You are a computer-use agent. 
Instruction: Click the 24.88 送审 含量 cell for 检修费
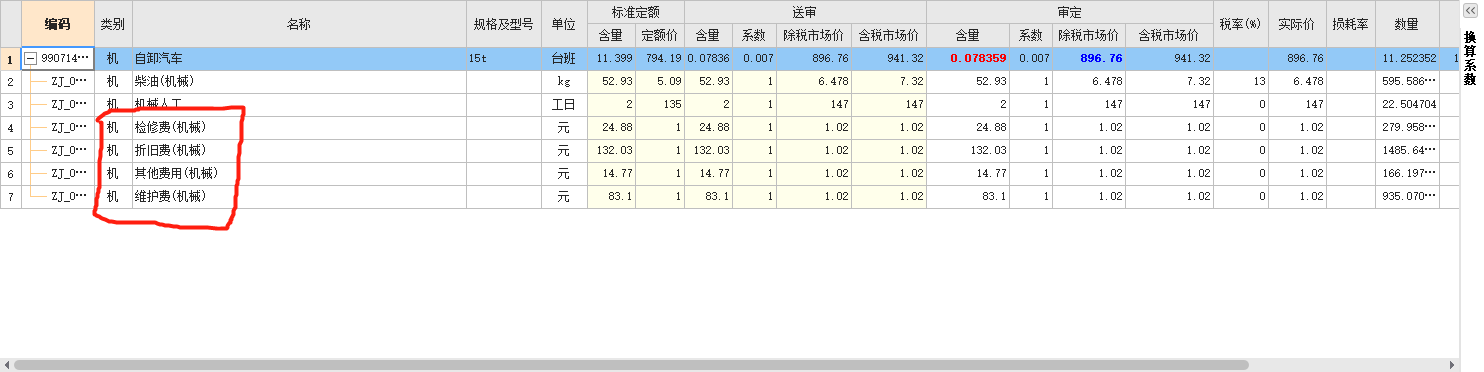709,127
